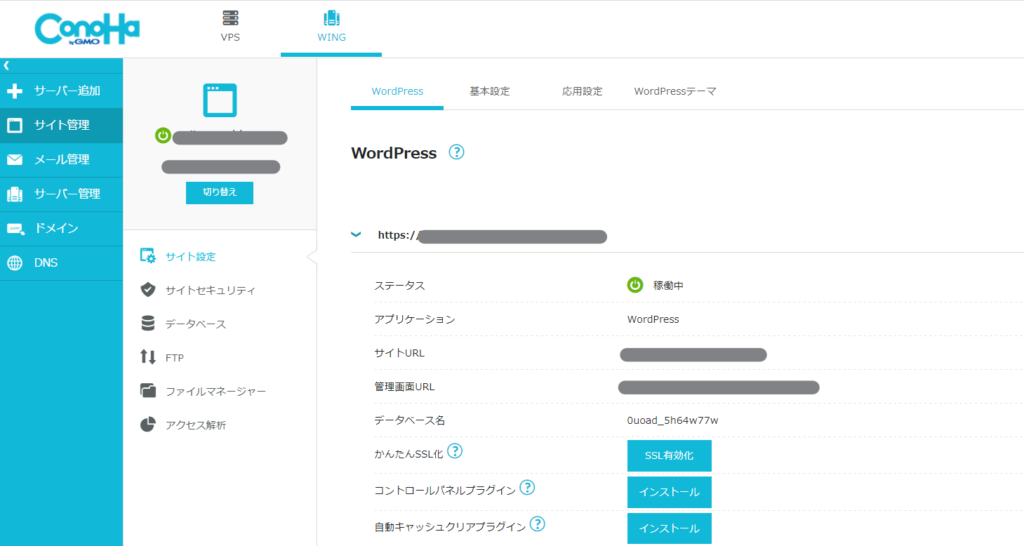Click the ファイルマネージャー folder icon
Screen dimensions: 1024x546
(x=148, y=391)
